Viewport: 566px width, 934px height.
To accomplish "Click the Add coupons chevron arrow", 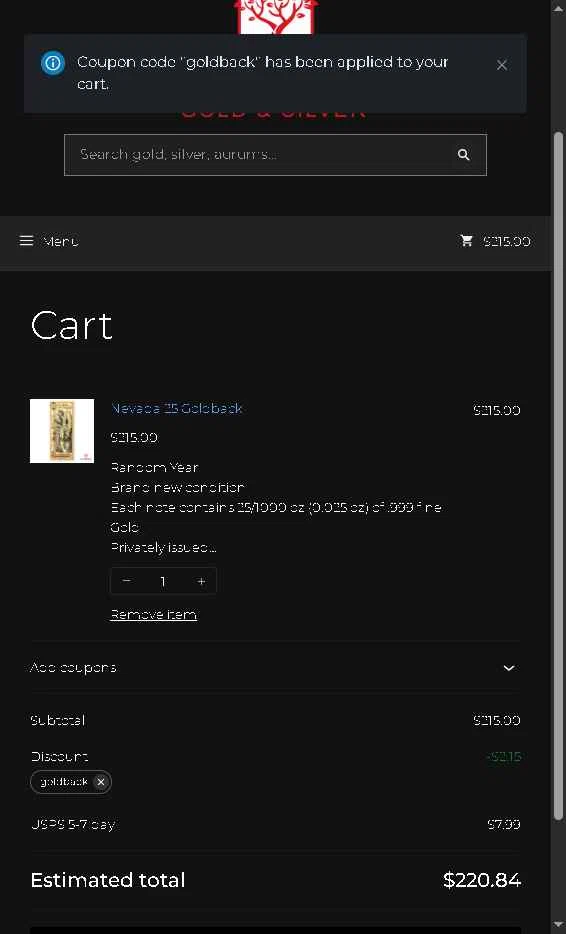I will click(509, 668).
